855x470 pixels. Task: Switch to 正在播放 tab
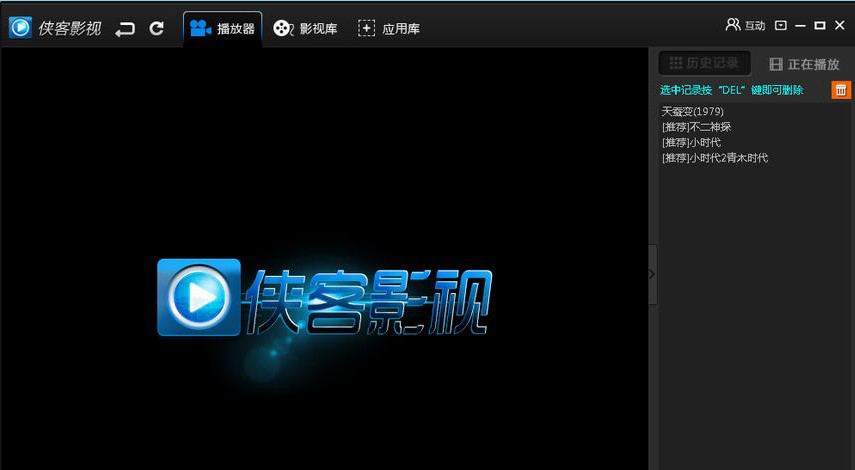(804, 64)
